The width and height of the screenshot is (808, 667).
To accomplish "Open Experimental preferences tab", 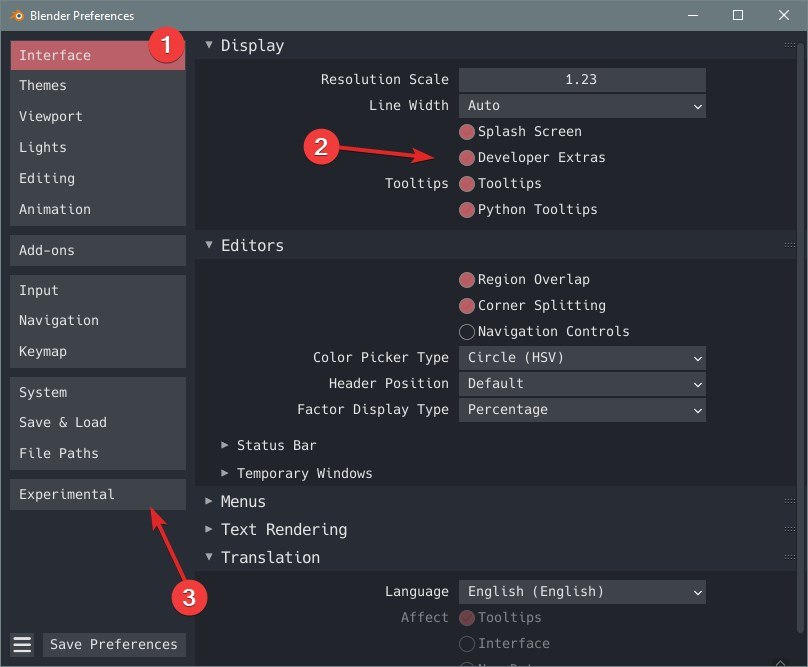I will coord(97,495).
